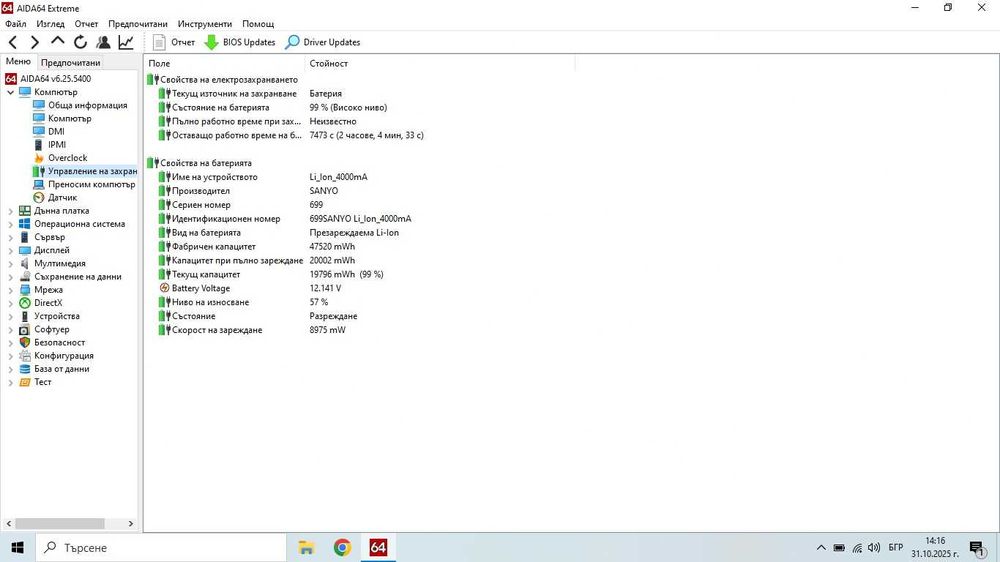The image size is (1000, 562).
Task: Click the Търсене taskbar search box
Action: point(161,547)
